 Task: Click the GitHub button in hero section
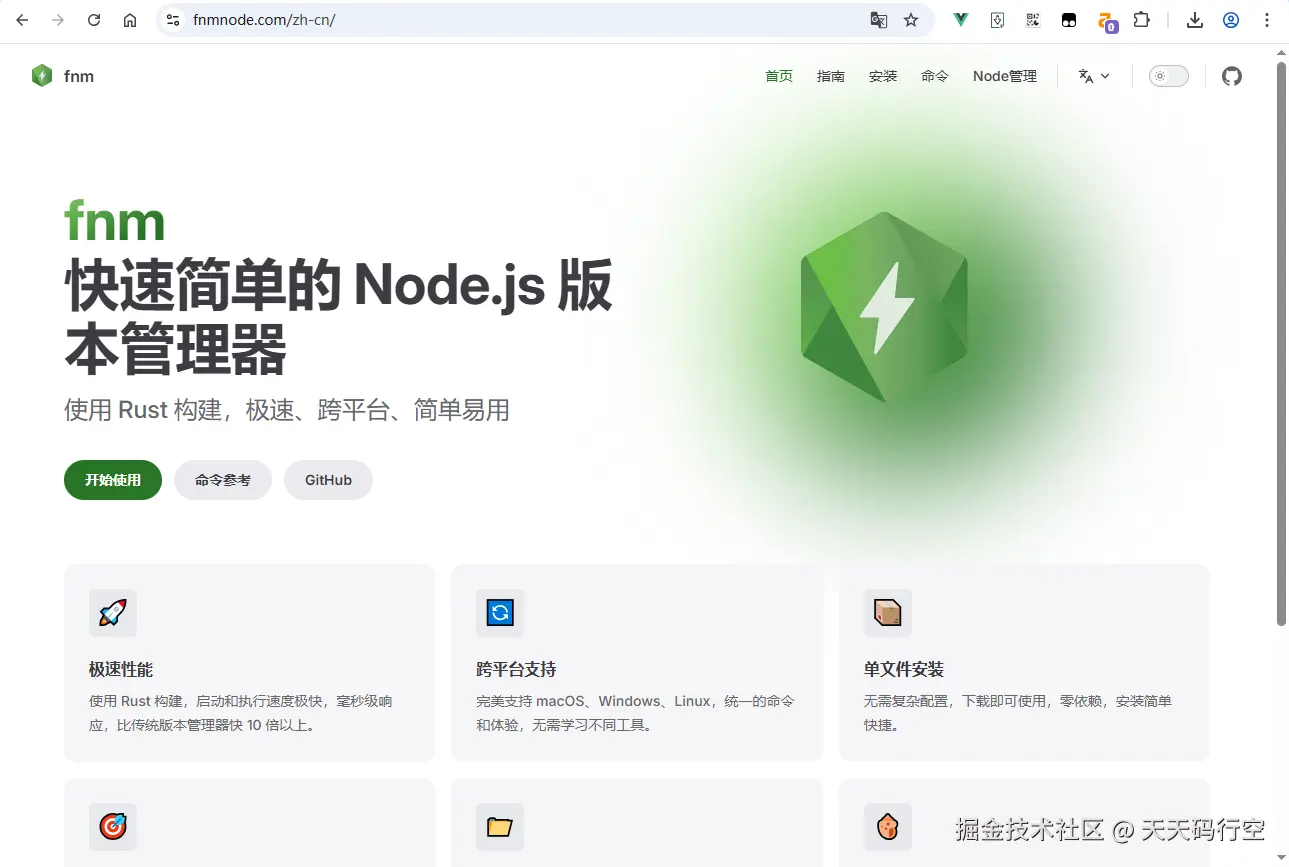coord(328,480)
